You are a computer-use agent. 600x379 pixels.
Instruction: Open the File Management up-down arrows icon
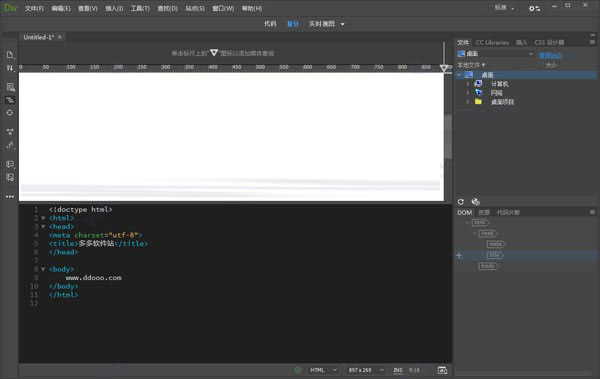point(10,68)
